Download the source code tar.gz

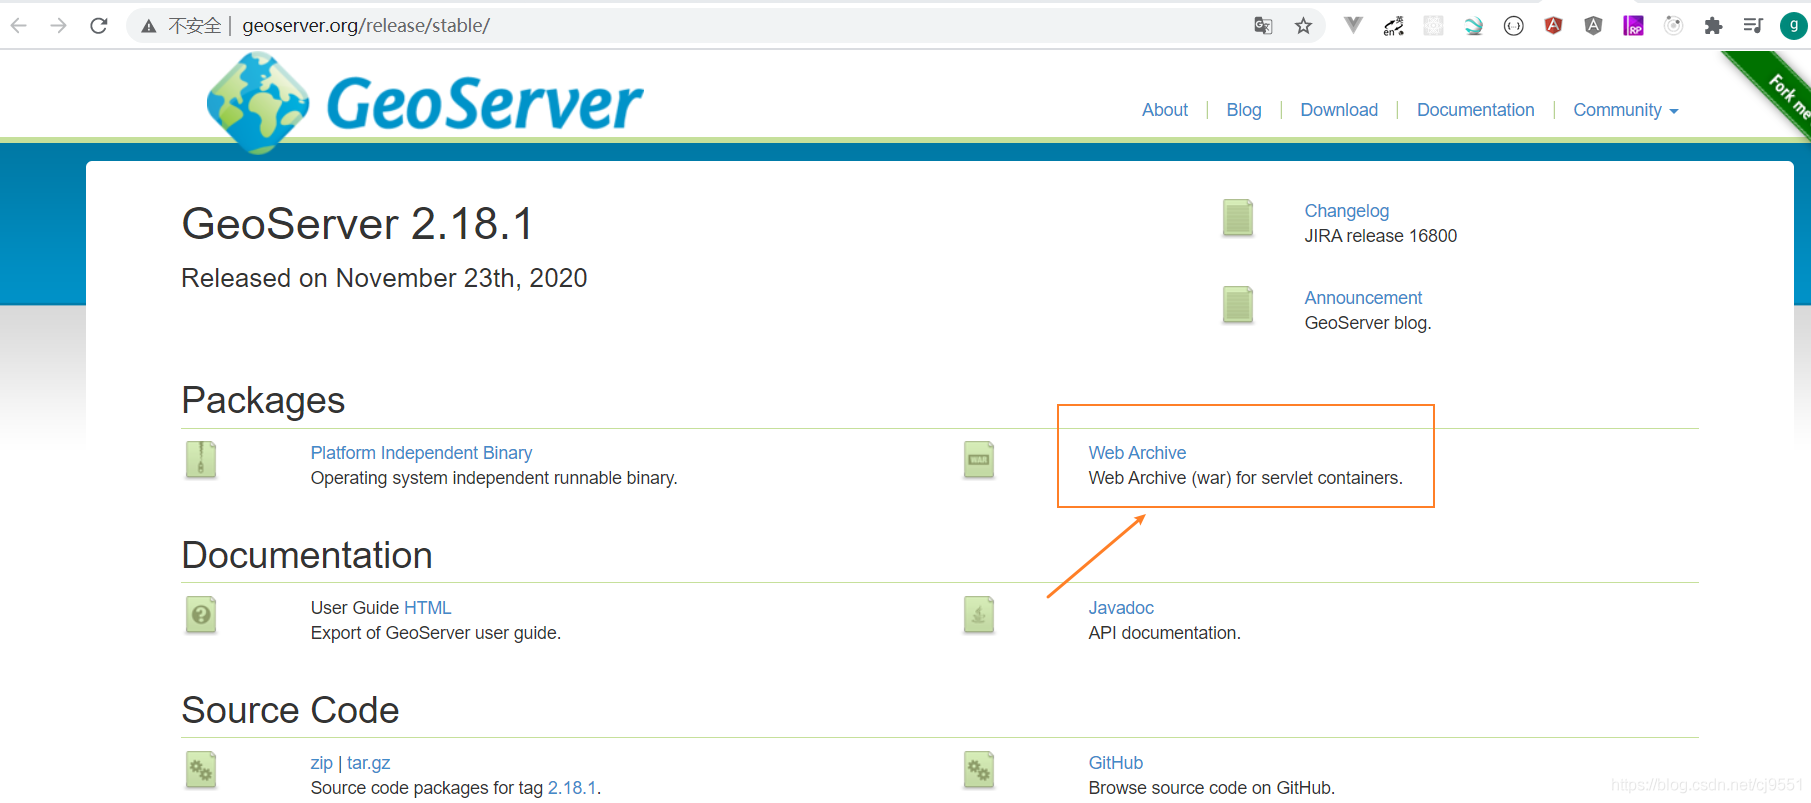point(368,763)
